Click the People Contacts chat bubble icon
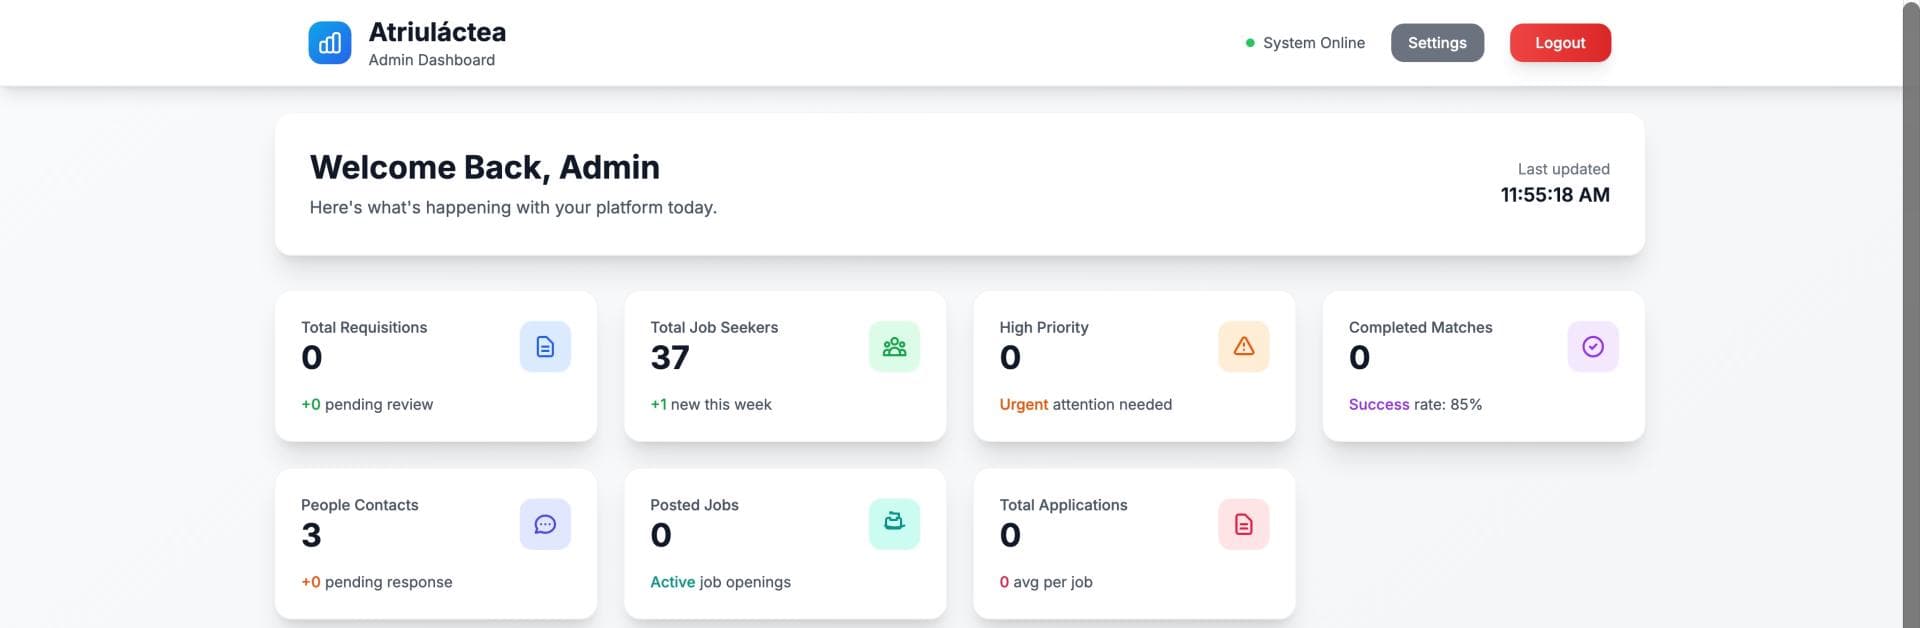1920x628 pixels. point(545,524)
